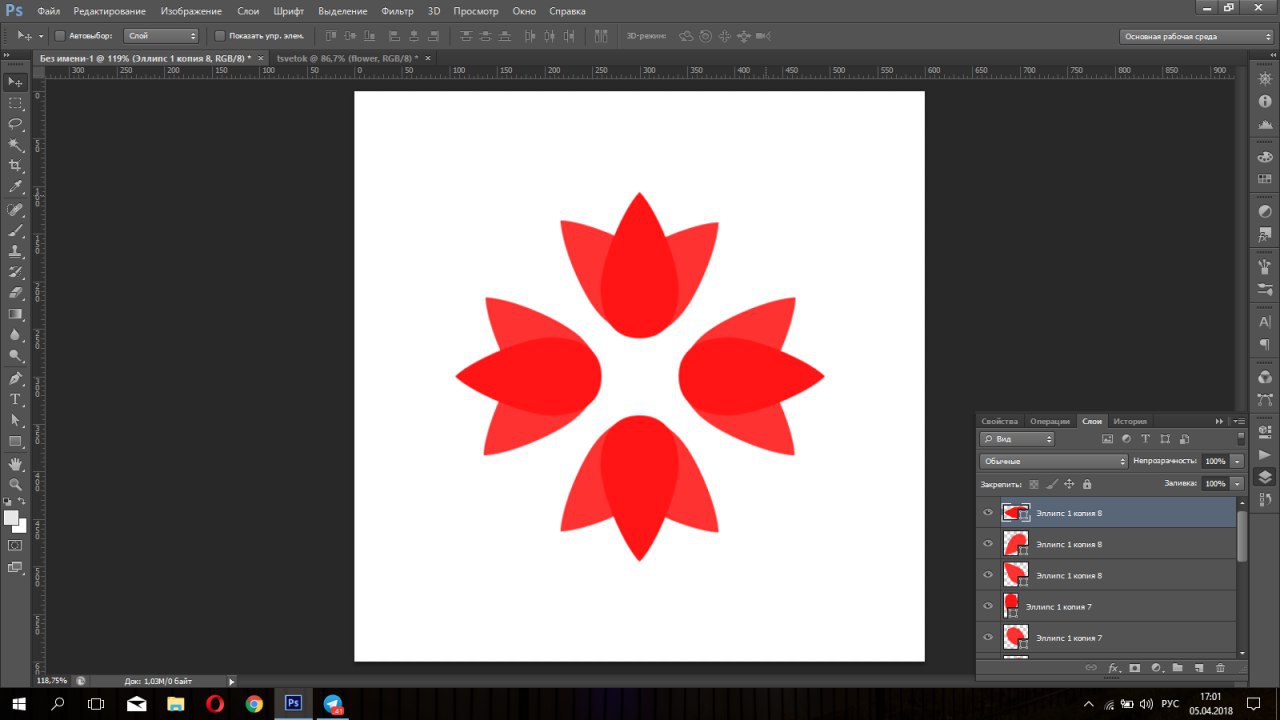
Task: Click the foreground color swatch
Action: pos(11,518)
